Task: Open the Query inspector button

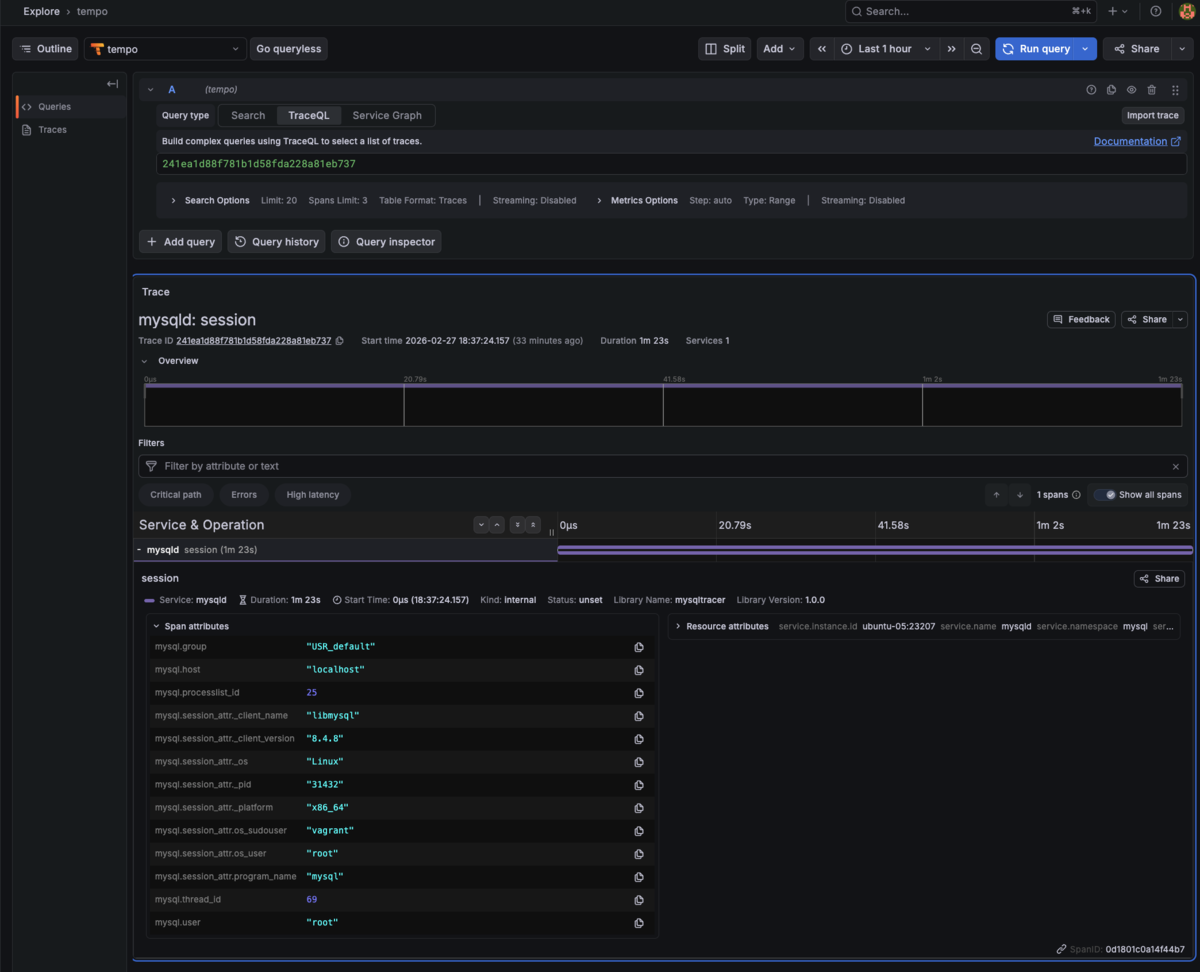Action: [386, 242]
